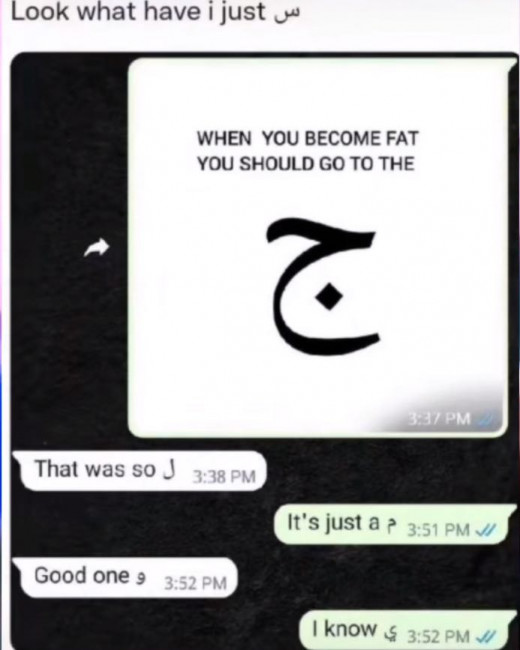
Task: Click the Arabic letter lam in 'That was so'
Action: [170, 469]
